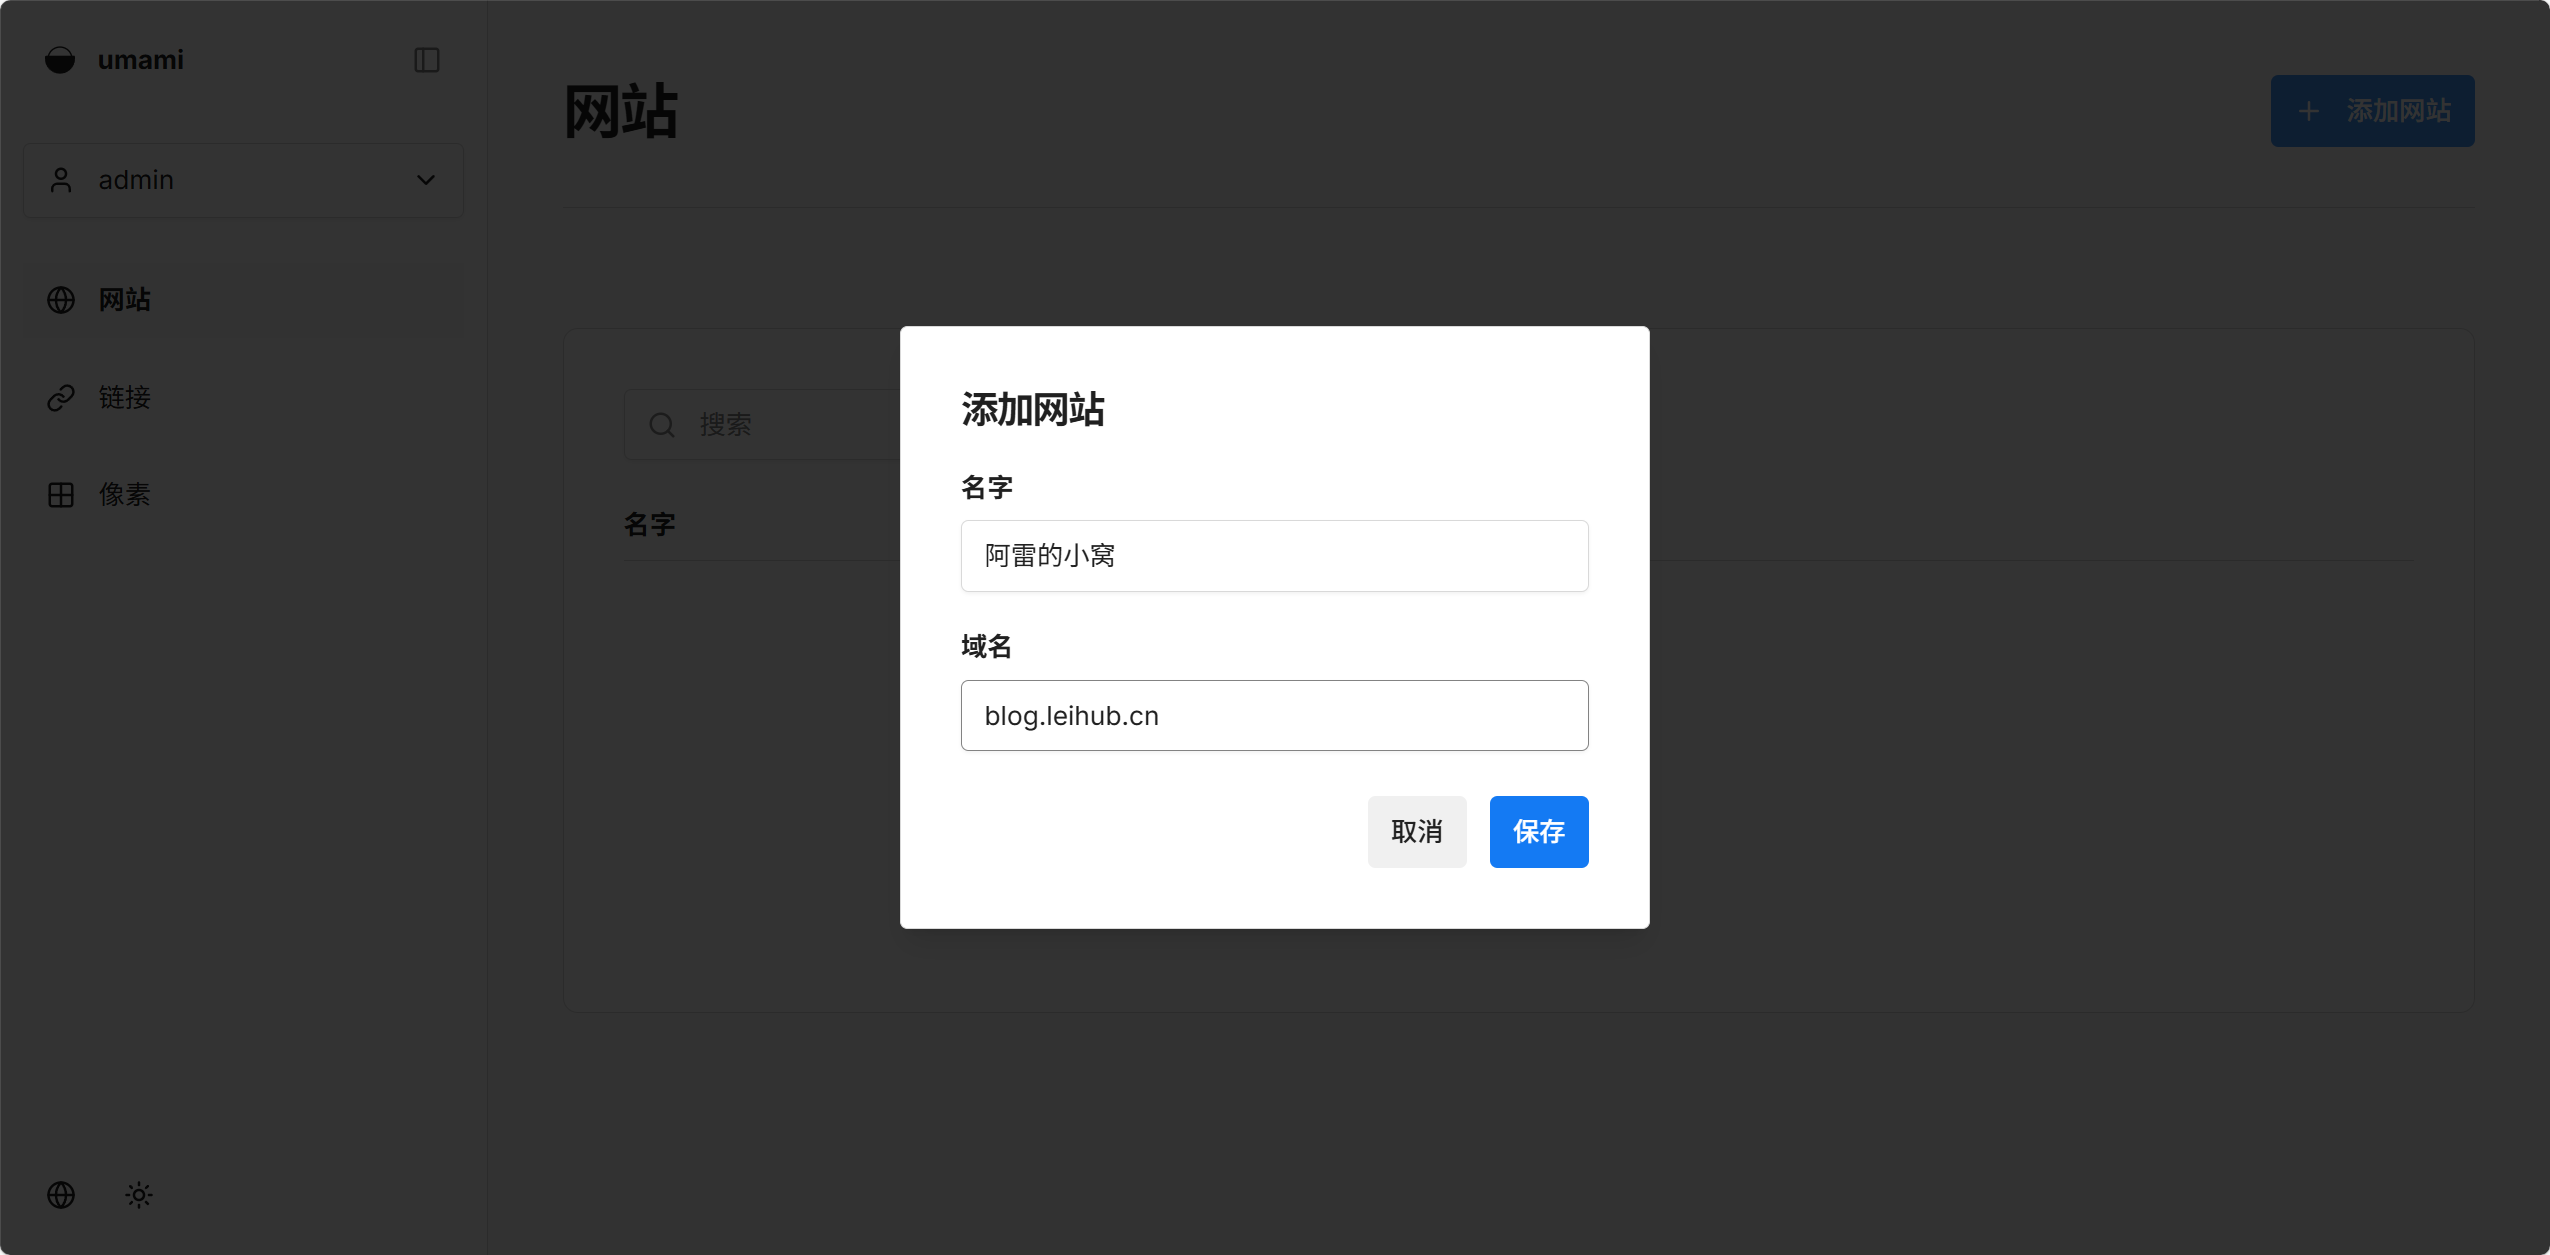Viewport: 2550px width, 1255px height.
Task: Toggle light theme sun icon
Action: coord(139,1195)
